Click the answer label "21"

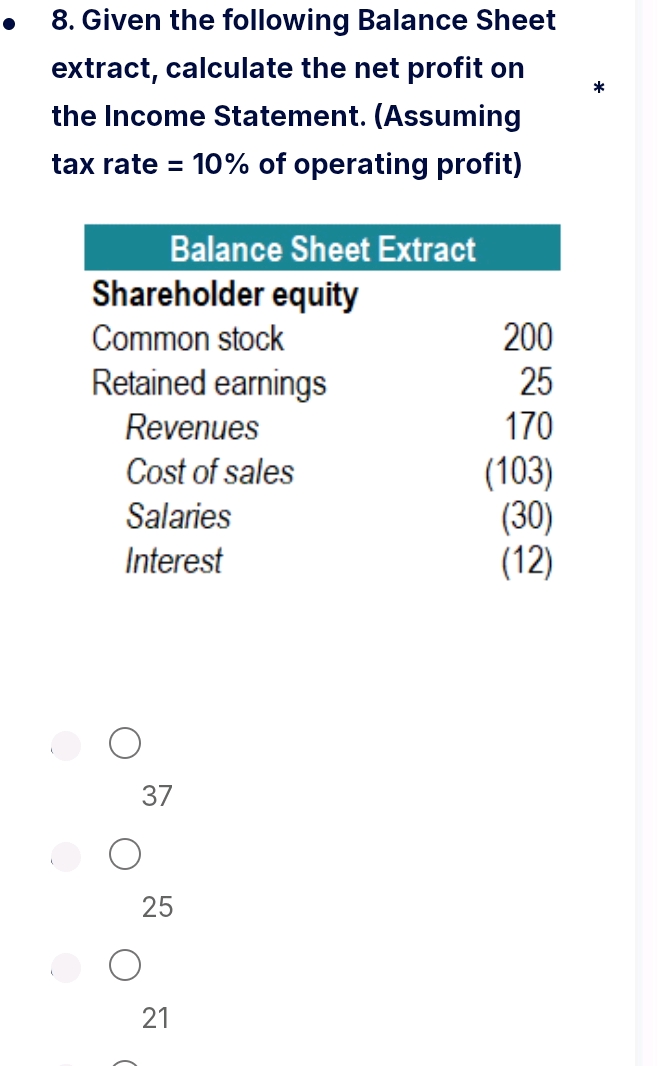point(156,1018)
